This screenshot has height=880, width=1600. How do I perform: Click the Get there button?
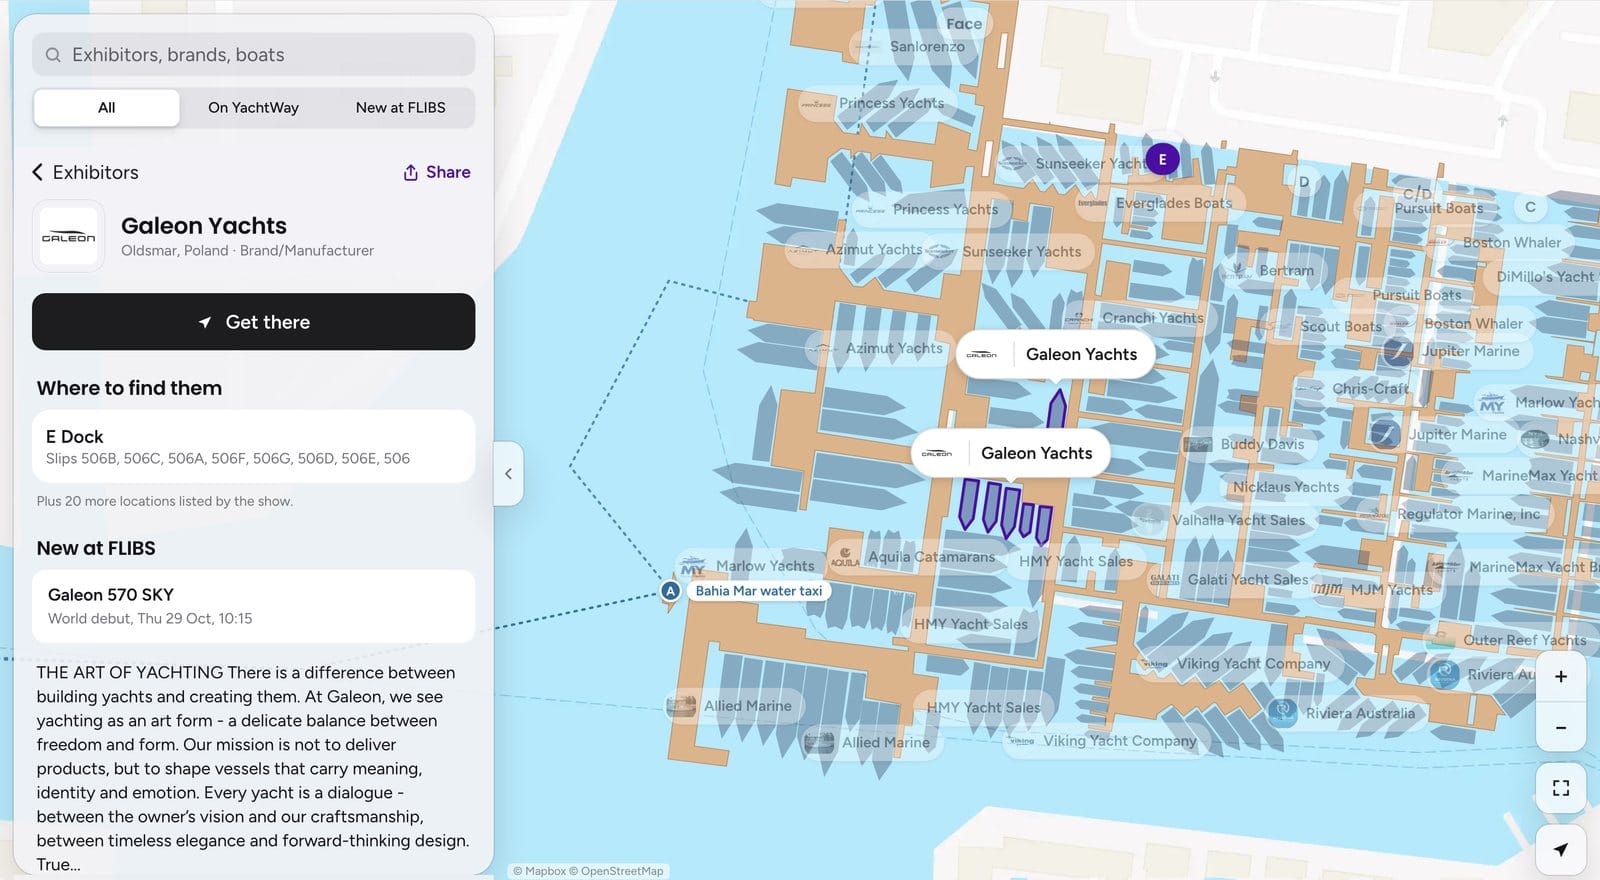coord(253,322)
